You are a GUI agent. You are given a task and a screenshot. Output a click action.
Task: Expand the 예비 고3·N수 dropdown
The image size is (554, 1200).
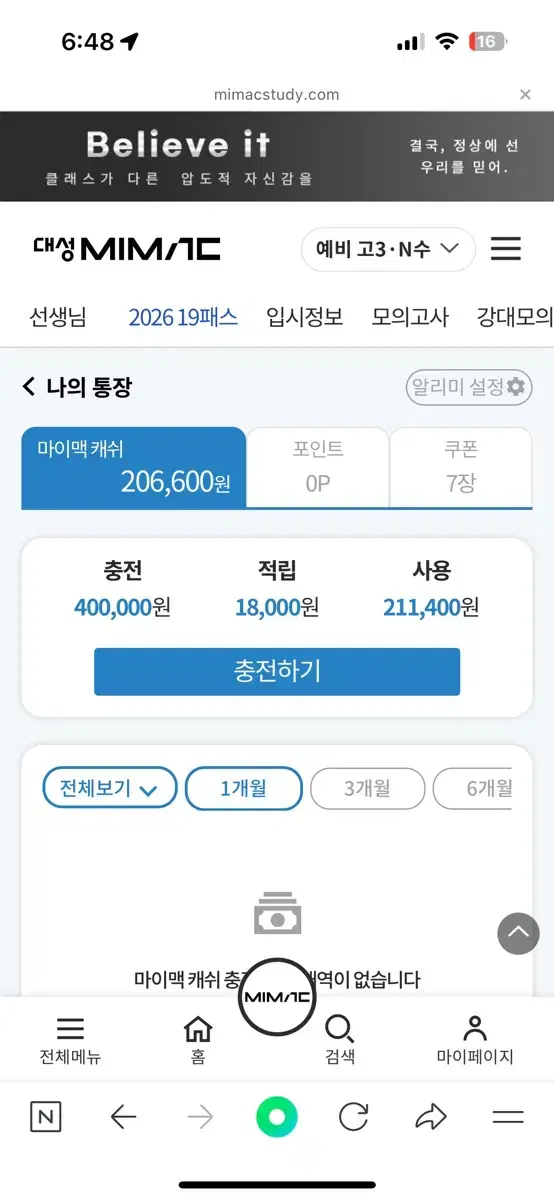pyautogui.click(x=388, y=249)
